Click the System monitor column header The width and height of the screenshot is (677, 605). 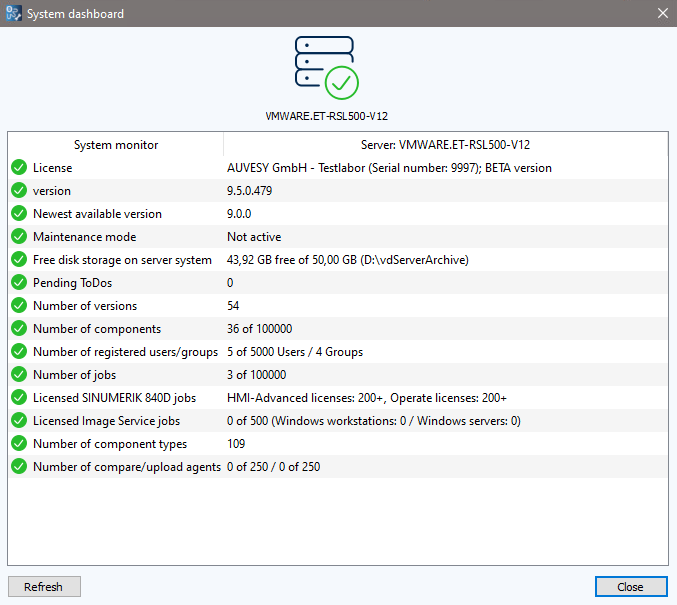coord(116,145)
